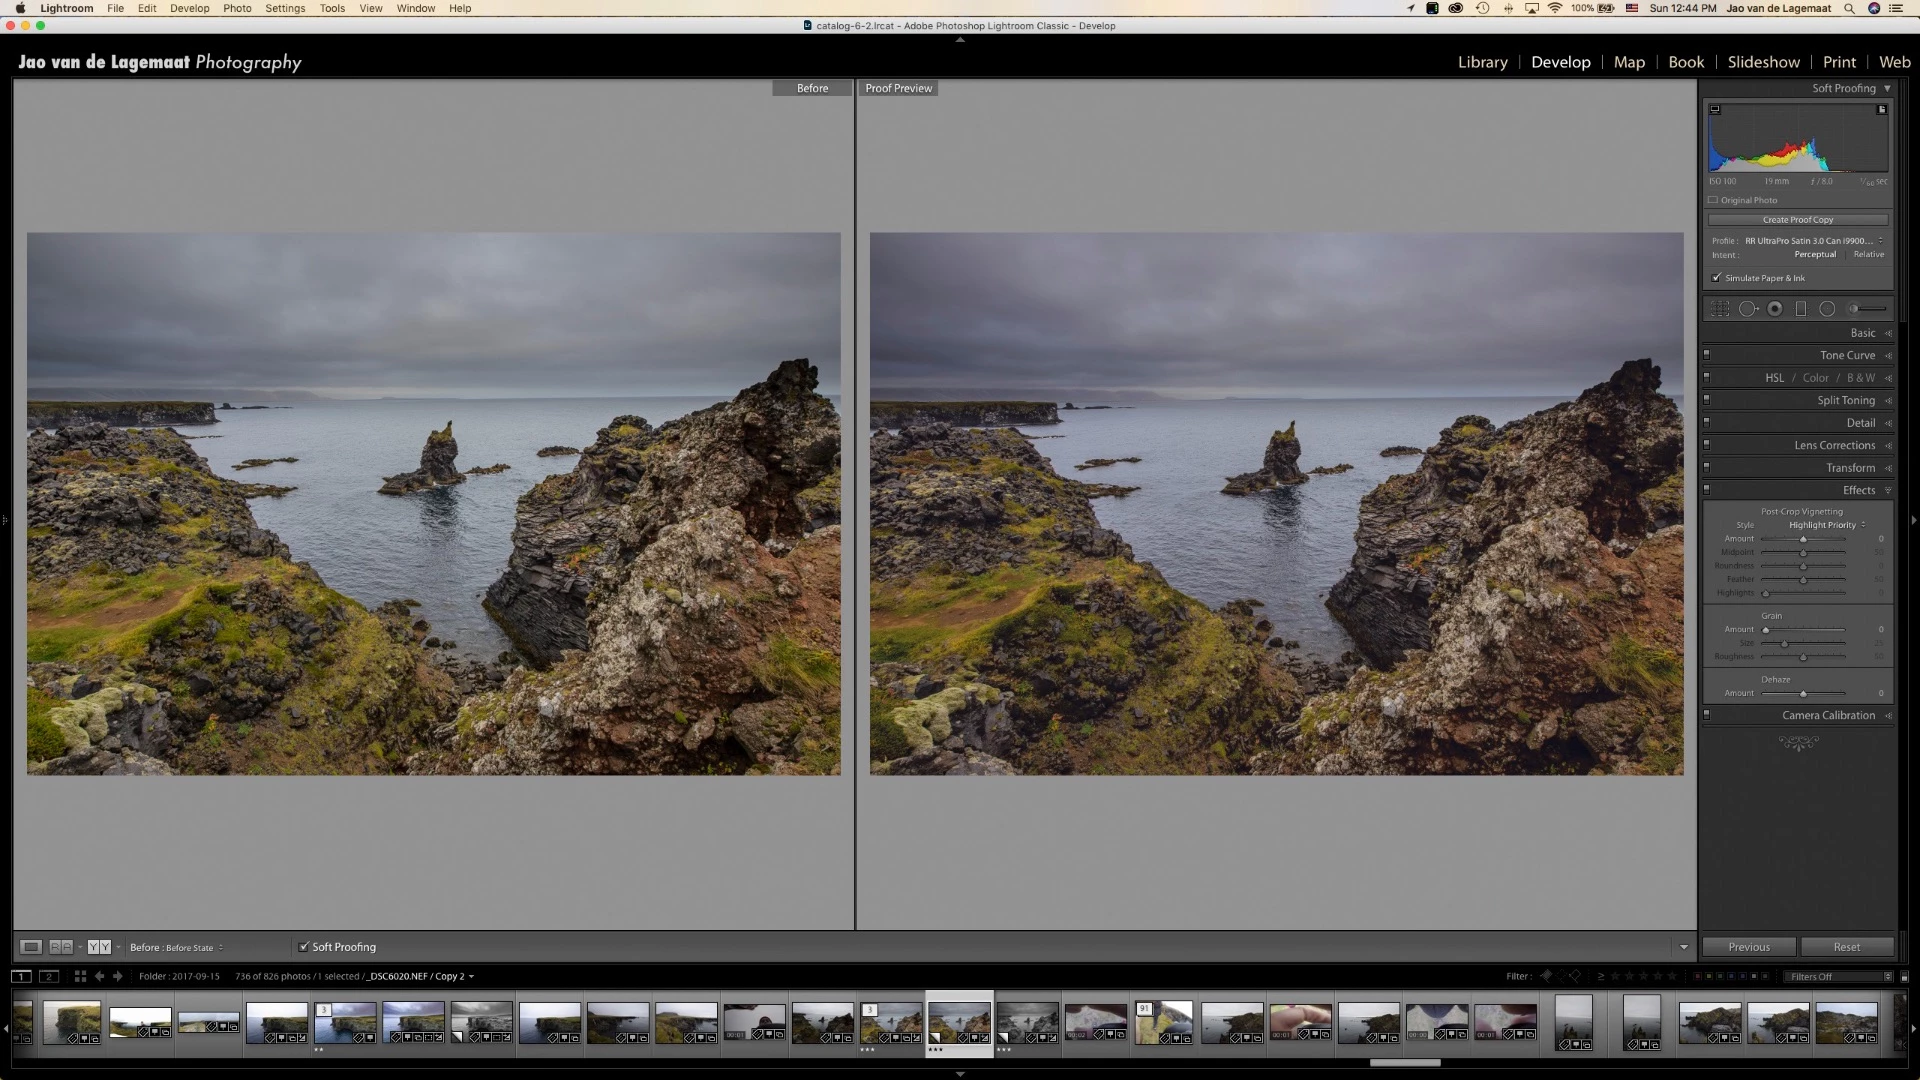This screenshot has height=1080, width=1920.
Task: Switch to Loupe view button
Action: click(x=31, y=947)
